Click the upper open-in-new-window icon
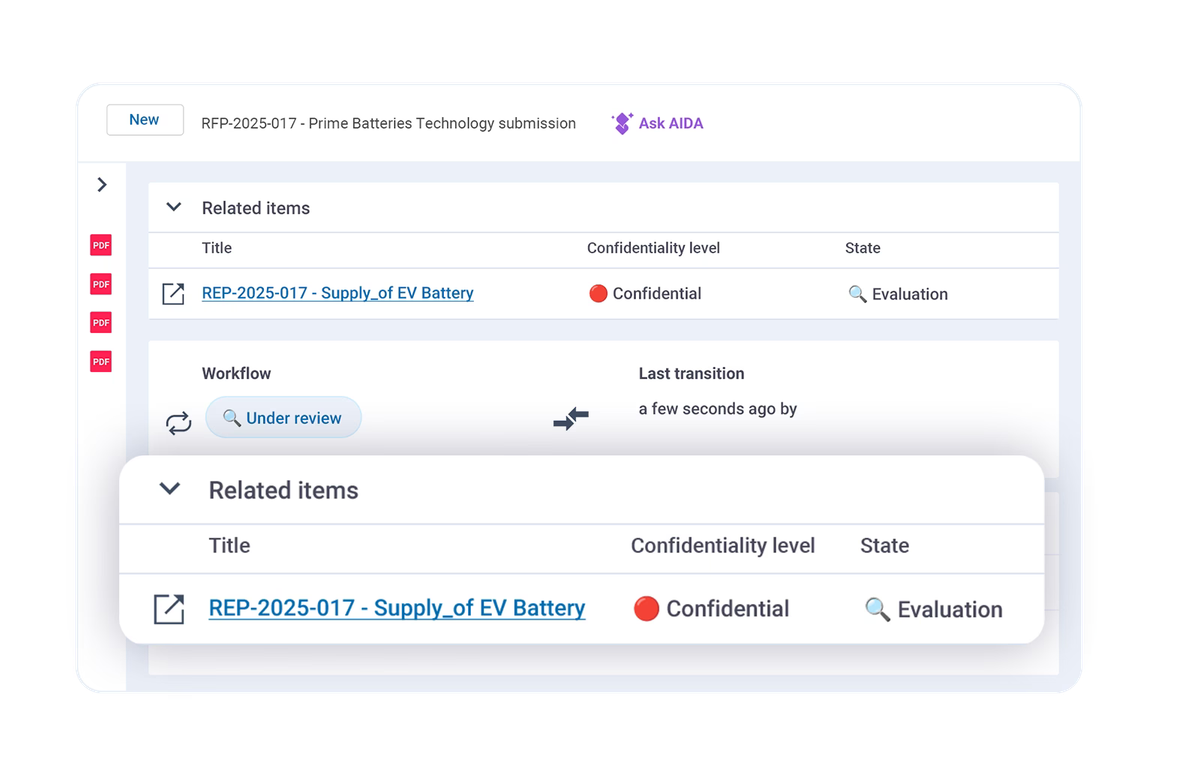Viewport: 1200px width, 766px height. [x=173, y=294]
